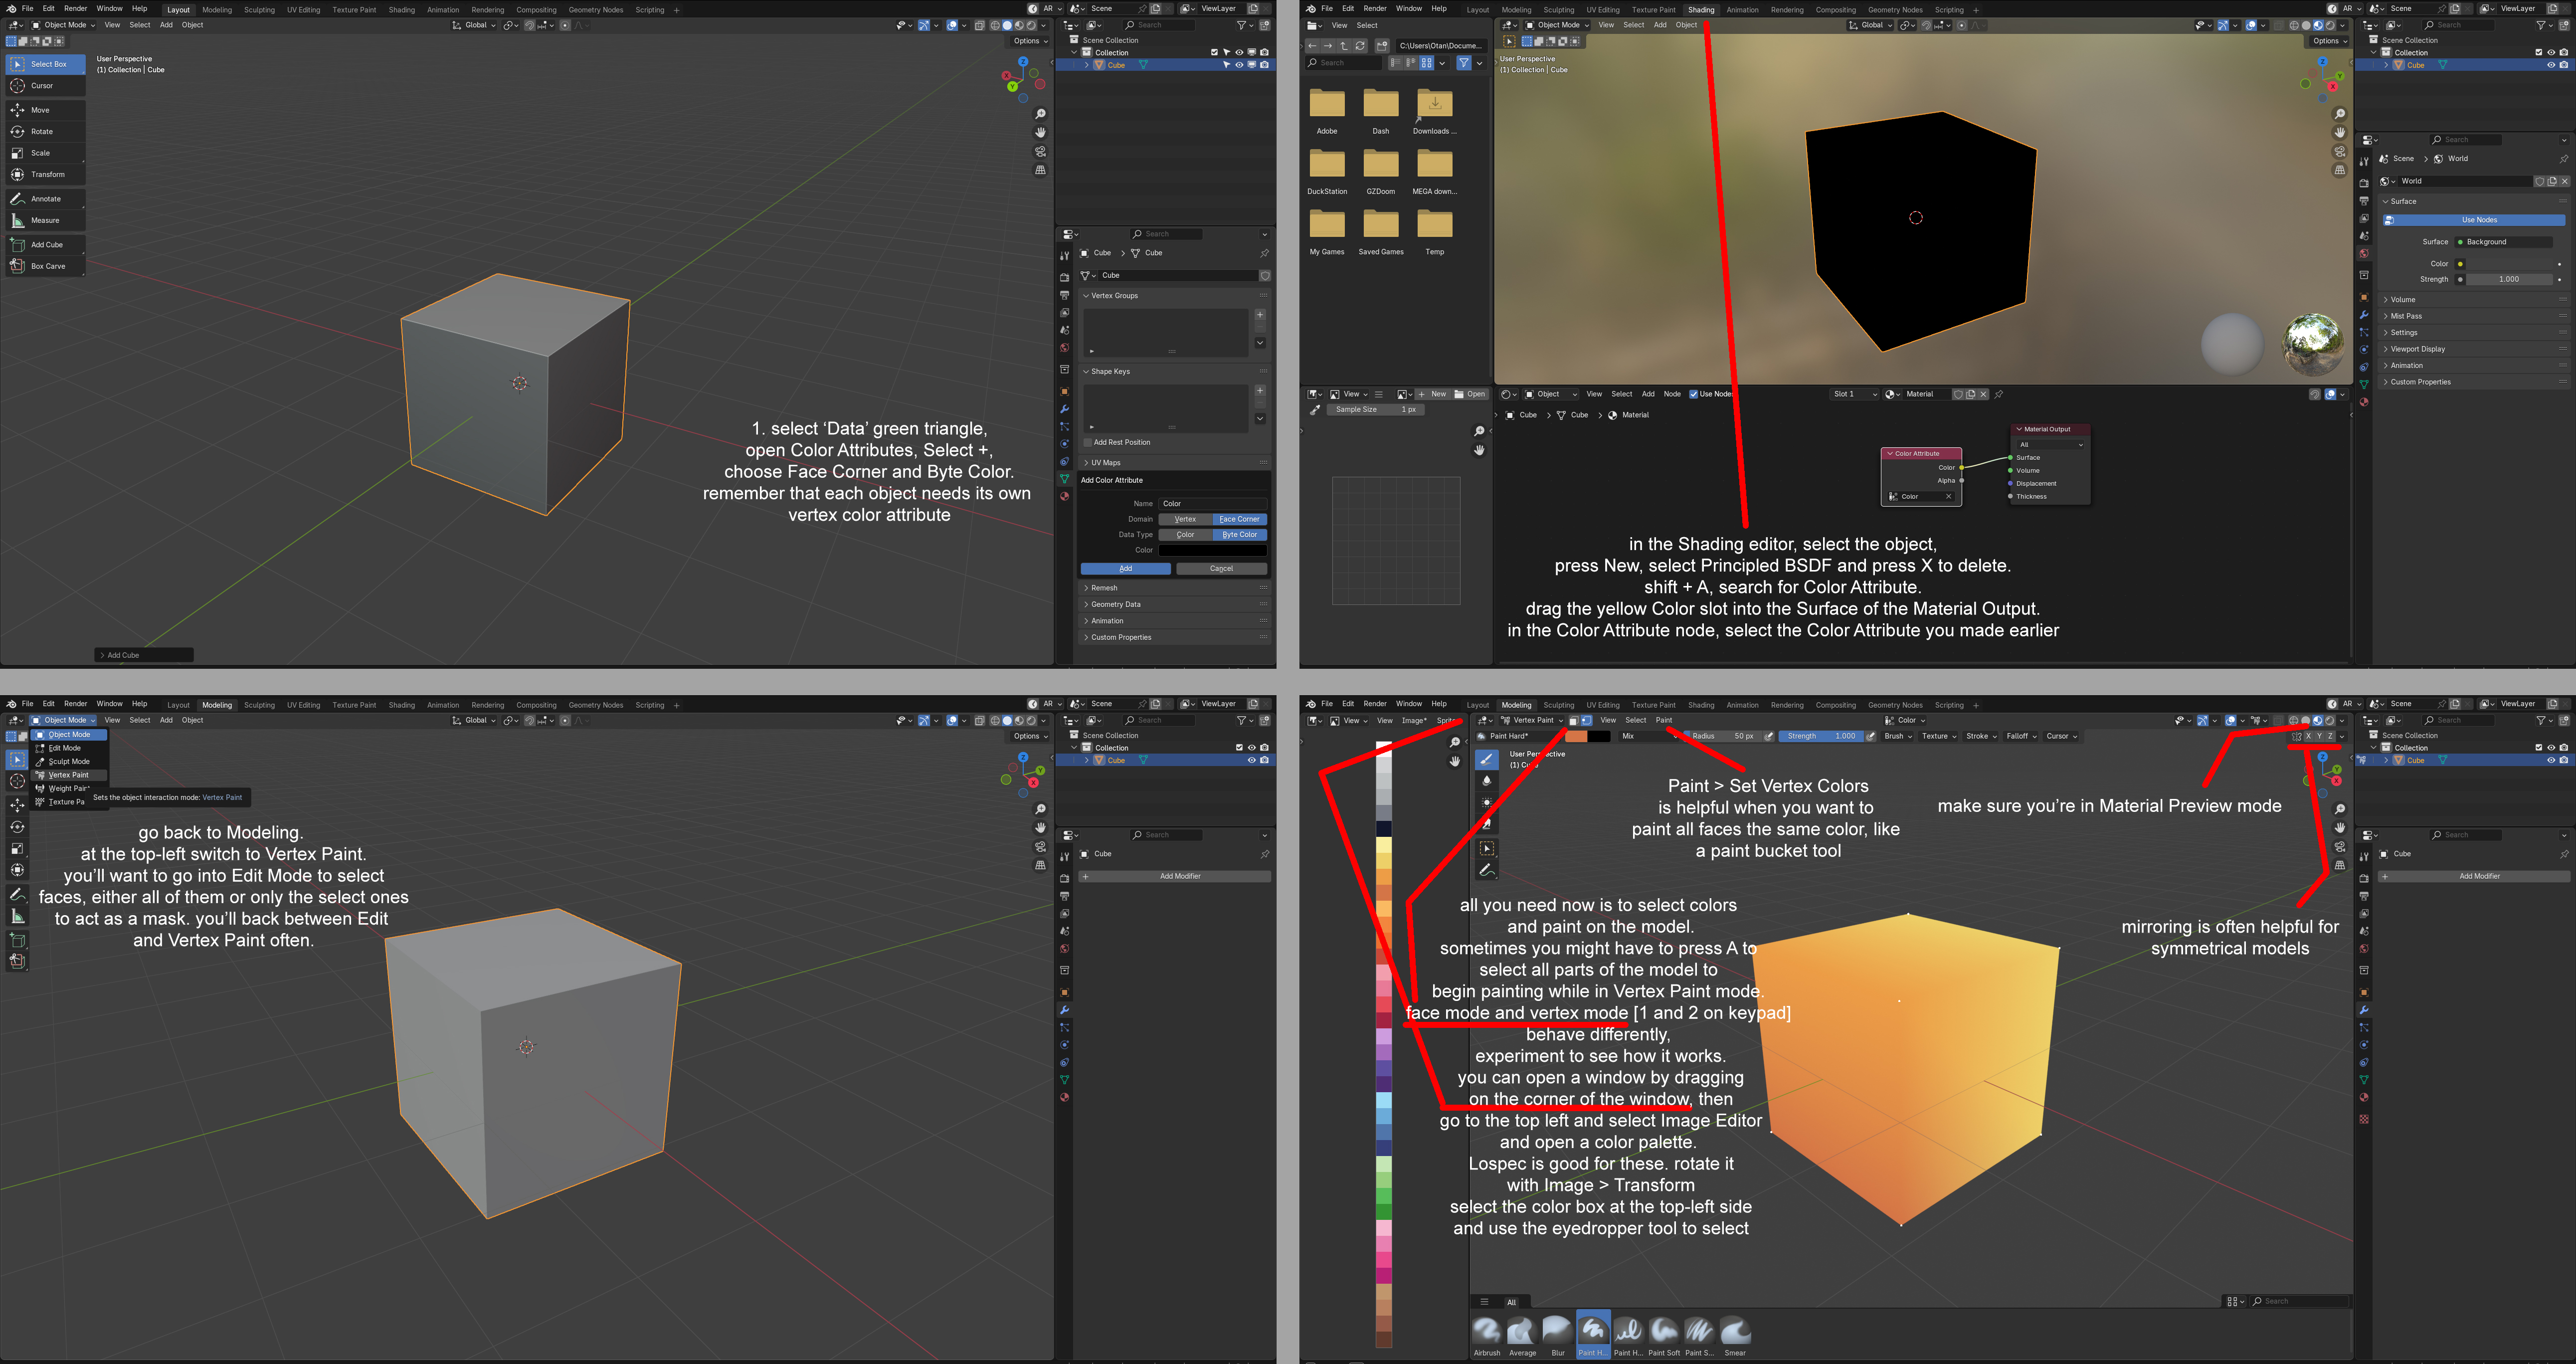Select Transform tool in top-left Blender window
This screenshot has width=2576, height=1364.
[45, 174]
